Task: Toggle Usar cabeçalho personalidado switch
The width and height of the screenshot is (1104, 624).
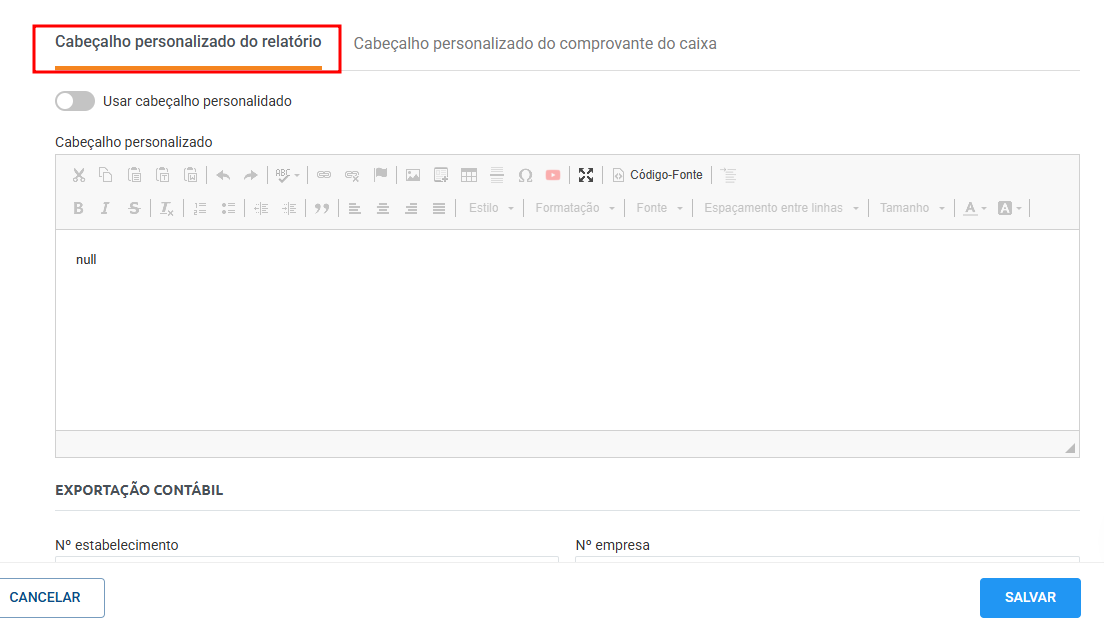Action: click(75, 101)
